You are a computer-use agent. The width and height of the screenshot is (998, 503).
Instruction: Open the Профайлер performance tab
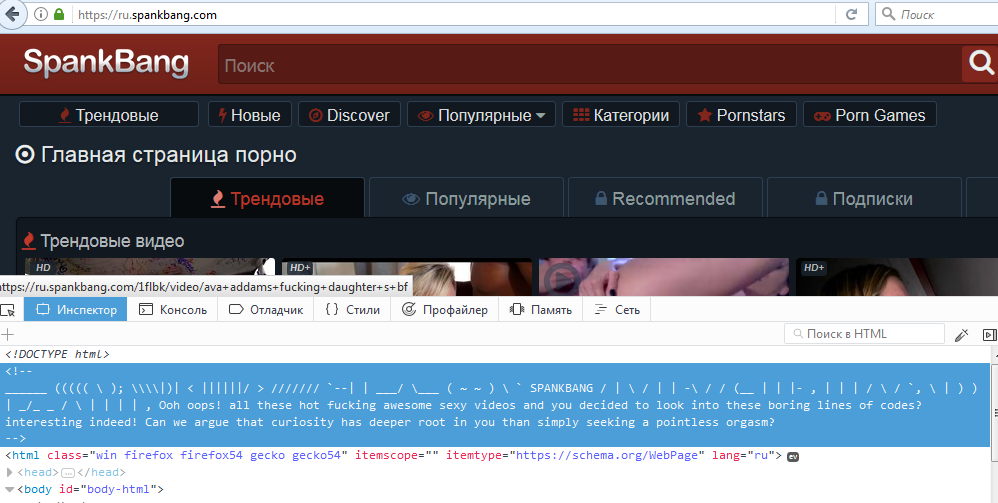click(x=444, y=309)
